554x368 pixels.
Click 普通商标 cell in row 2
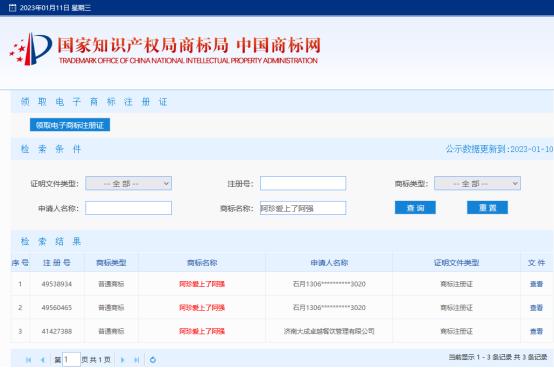(x=111, y=308)
